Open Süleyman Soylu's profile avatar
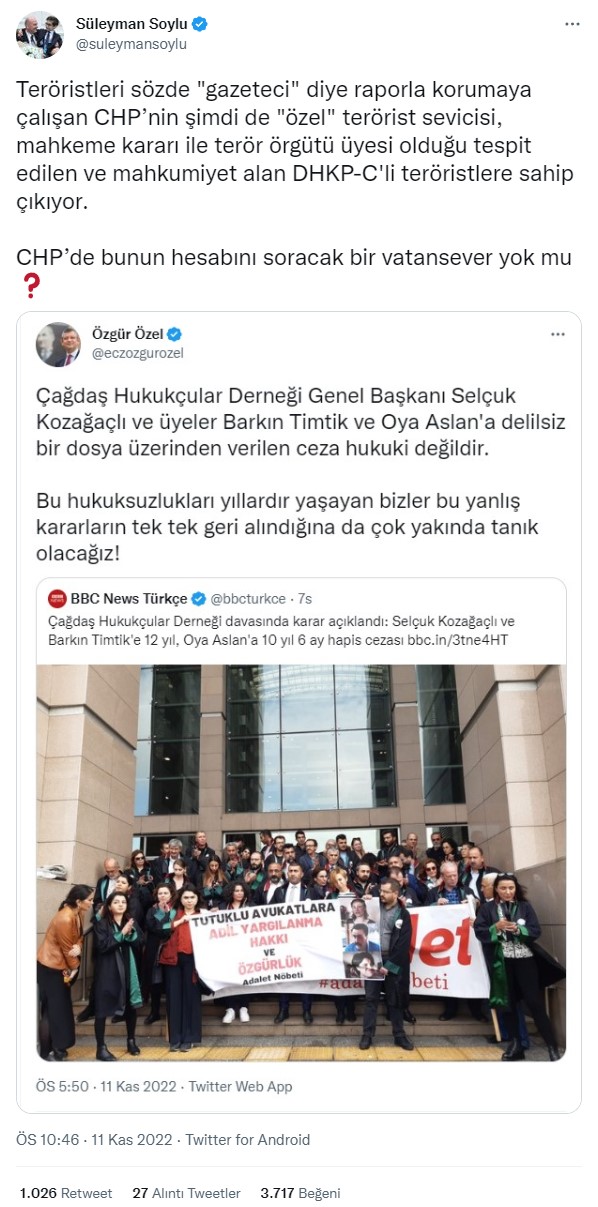Image resolution: width=598 pixels, height=1207 pixels. (40, 34)
